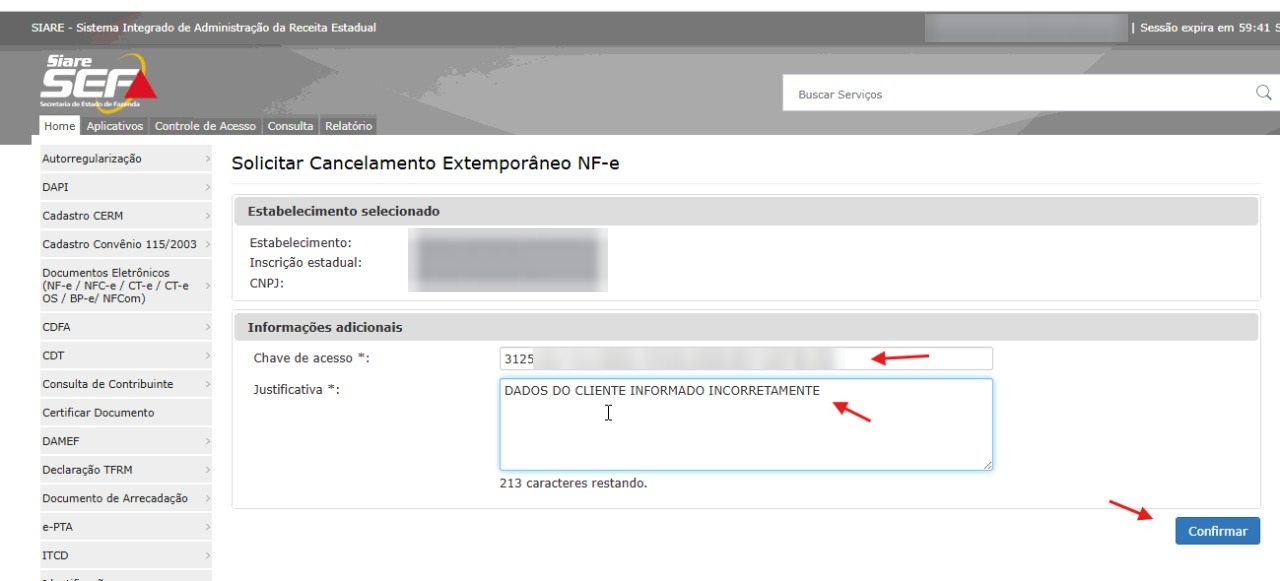The width and height of the screenshot is (1280, 581).
Task: Expand the Autorregularização sidebar item
Action: 126,159
